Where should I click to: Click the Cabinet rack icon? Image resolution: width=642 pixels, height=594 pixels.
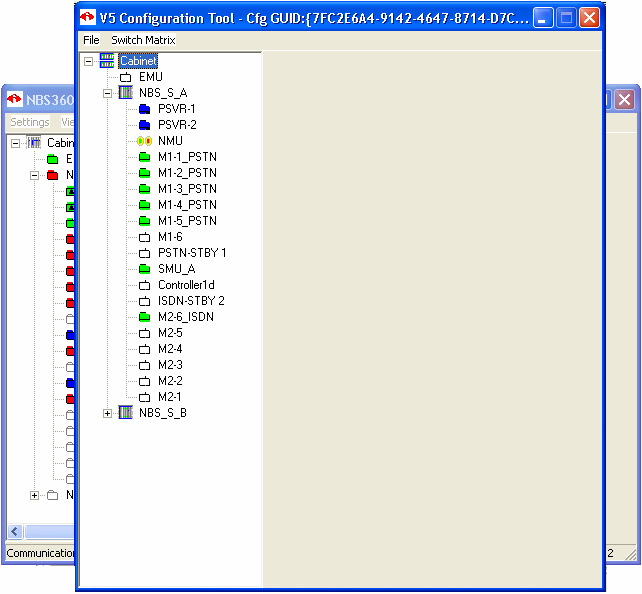pyautogui.click(x=107, y=61)
